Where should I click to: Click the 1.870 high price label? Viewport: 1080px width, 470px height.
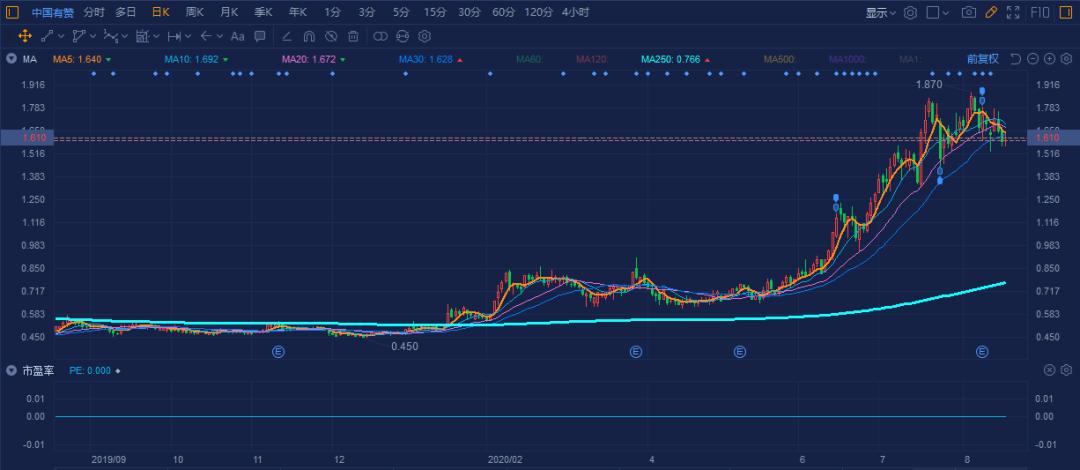point(928,84)
